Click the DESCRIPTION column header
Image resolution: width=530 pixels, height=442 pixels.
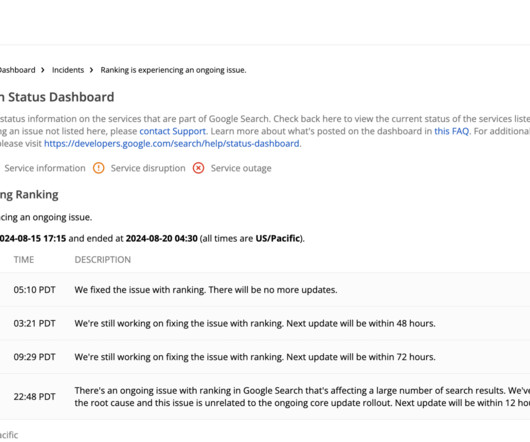click(103, 260)
